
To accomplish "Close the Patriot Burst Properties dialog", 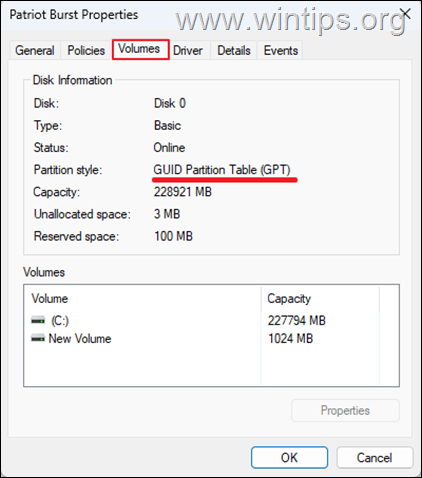I will [405, 14].
